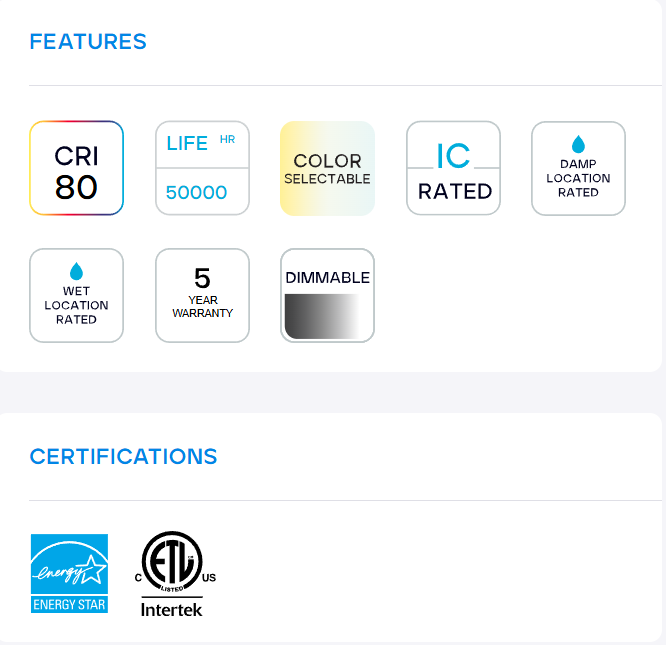Click the Energy Star certification logo
The image size is (666, 645).
(69, 573)
